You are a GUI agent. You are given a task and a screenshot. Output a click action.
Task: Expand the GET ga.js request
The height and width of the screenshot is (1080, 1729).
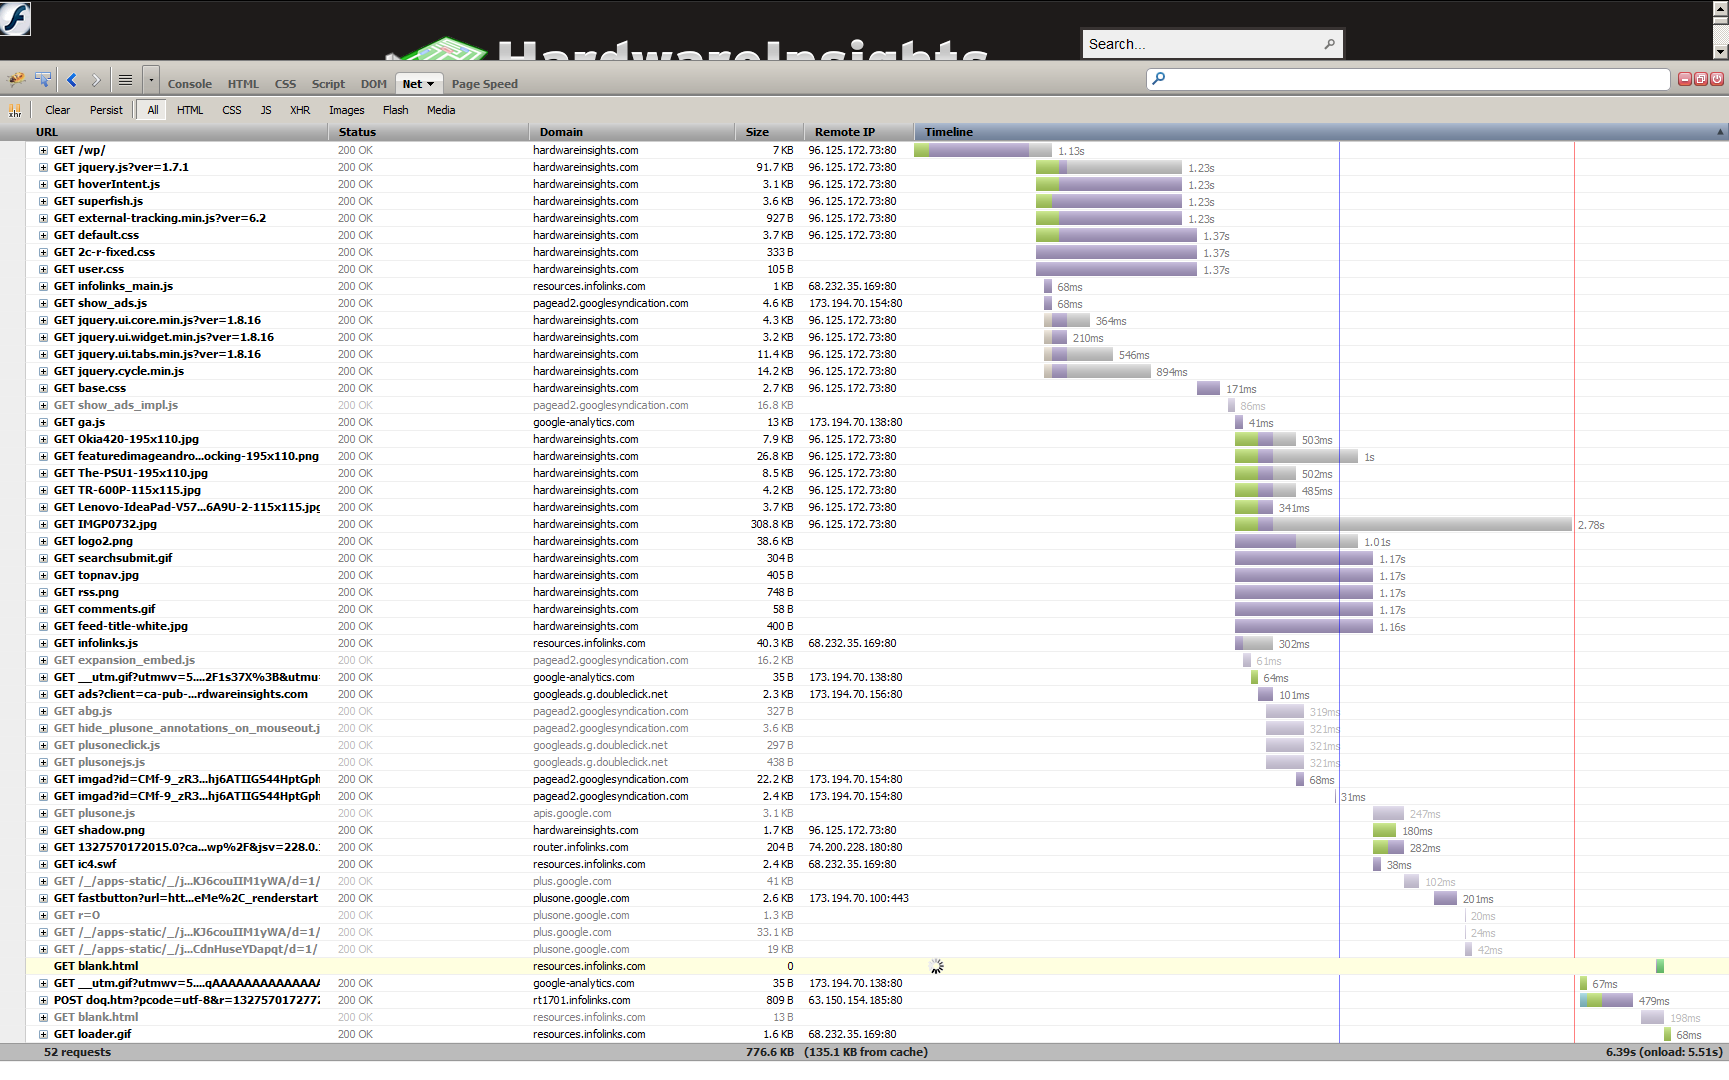pos(43,423)
